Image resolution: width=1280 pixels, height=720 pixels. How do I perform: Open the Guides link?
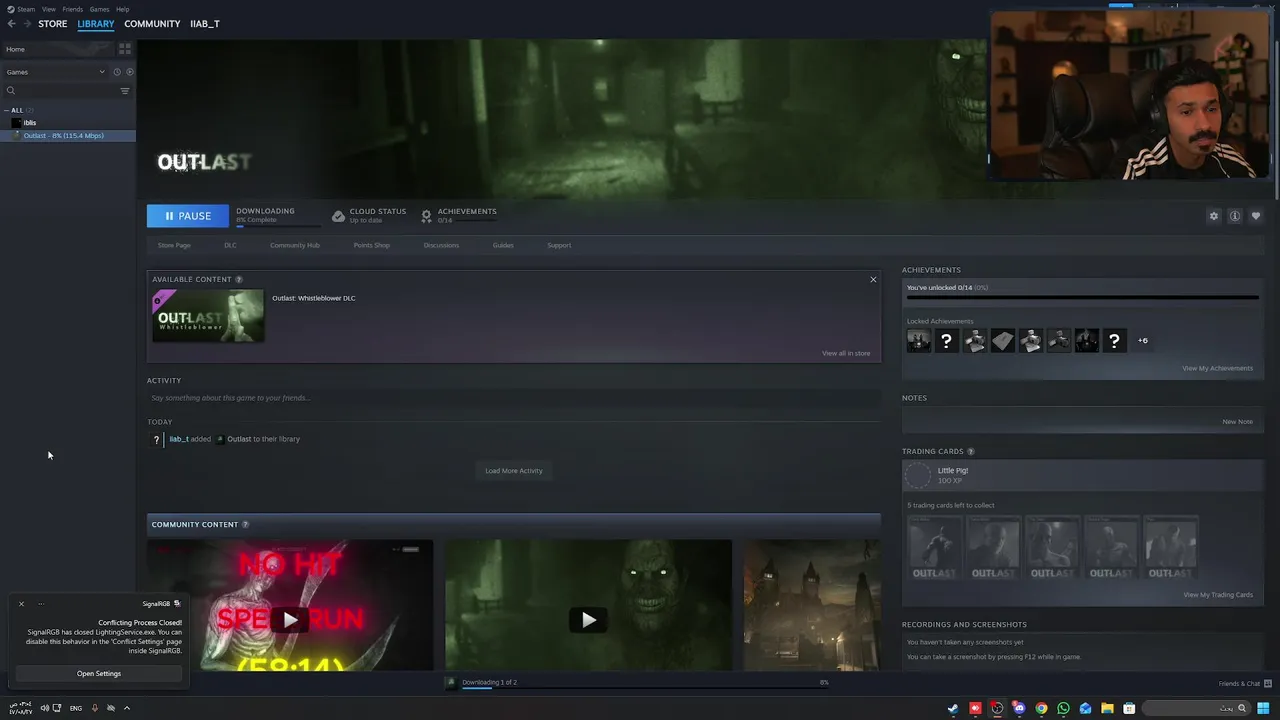click(x=503, y=245)
